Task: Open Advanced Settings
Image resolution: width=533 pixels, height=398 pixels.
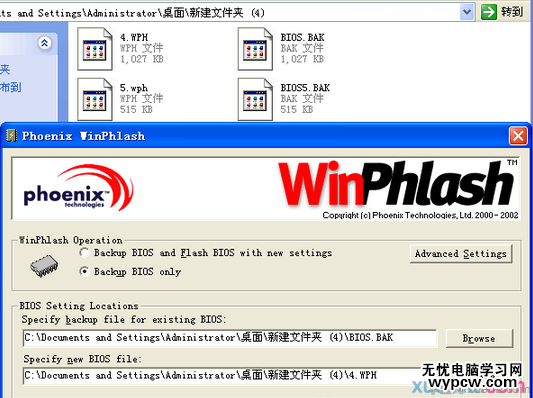Action: [461, 254]
